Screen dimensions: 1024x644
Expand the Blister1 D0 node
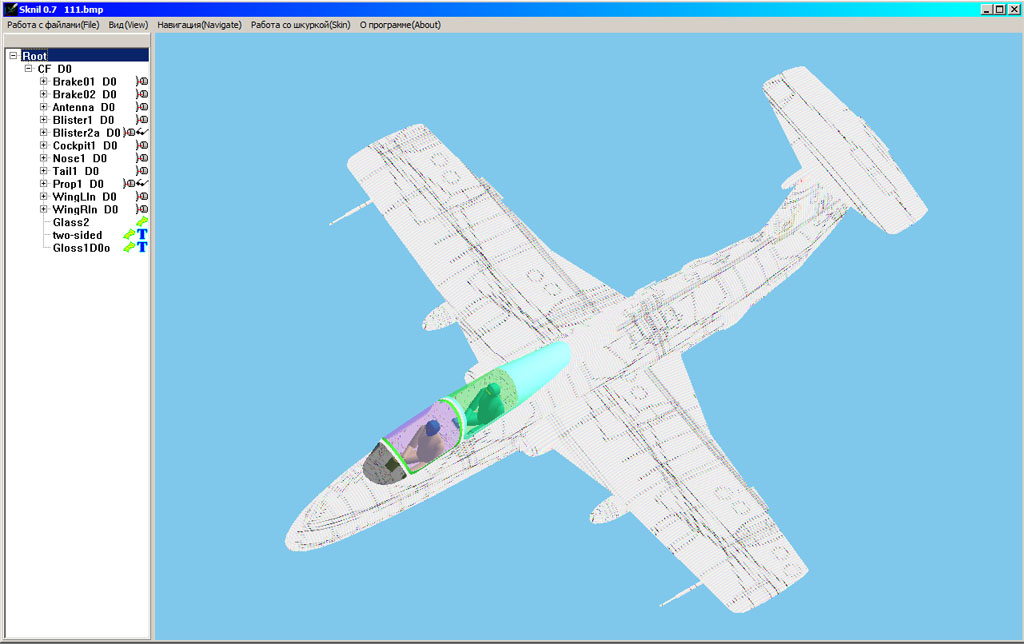click(44, 120)
